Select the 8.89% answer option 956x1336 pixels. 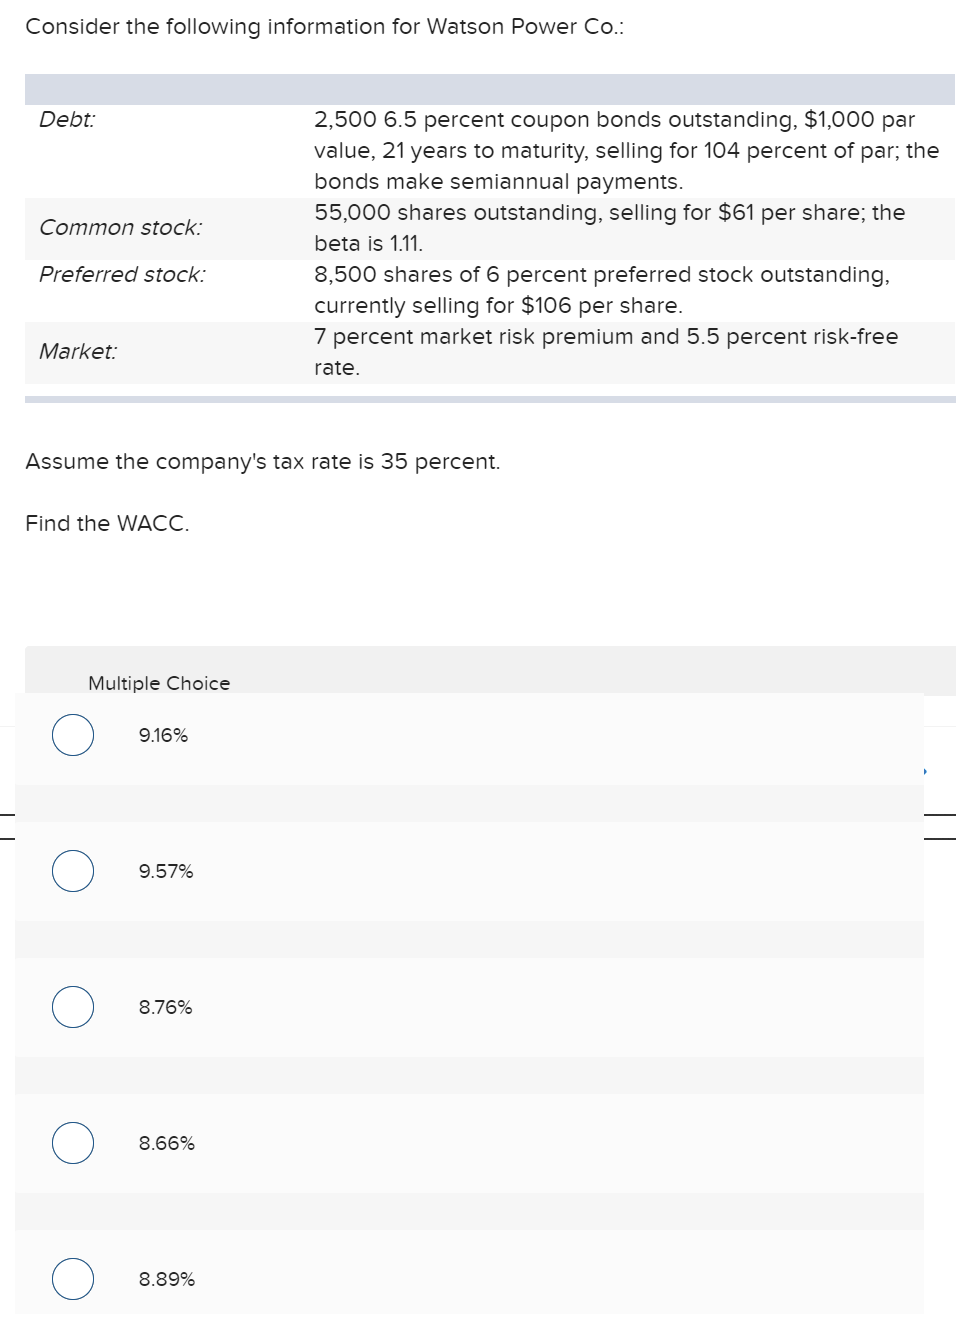(71, 1279)
